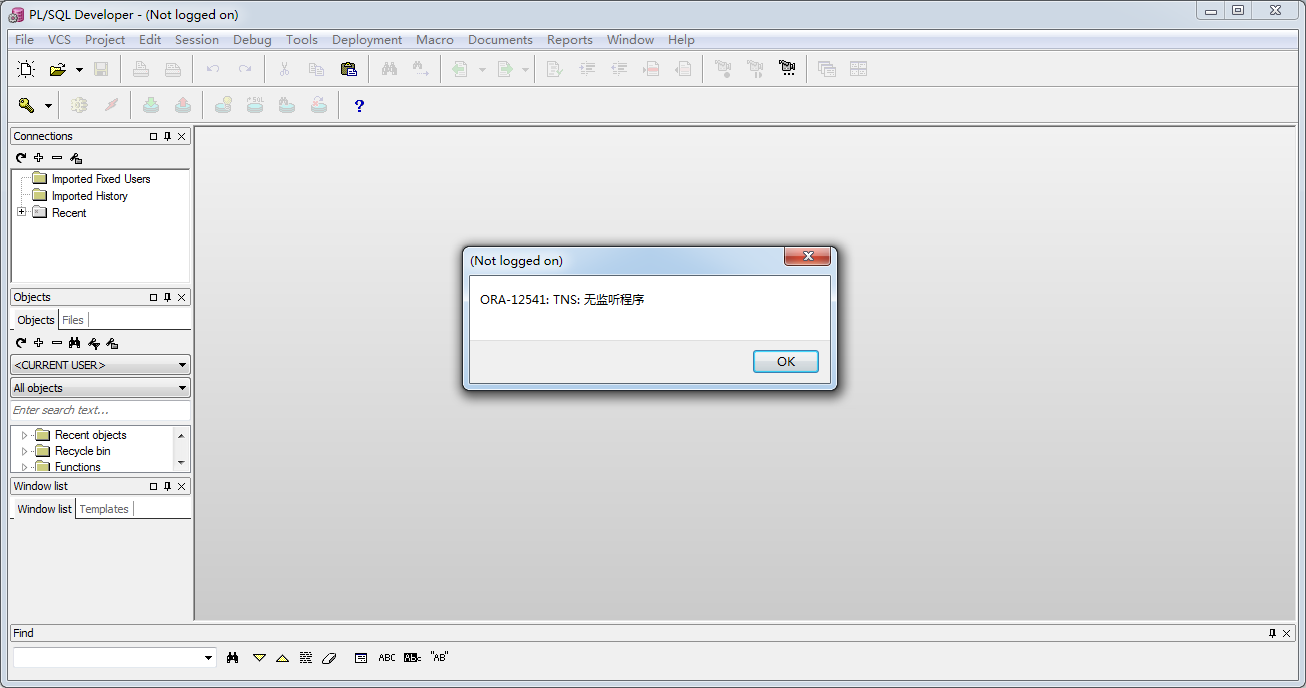Viewport: 1306px width, 688px height.
Task: Open the Macro menu
Action: point(435,40)
